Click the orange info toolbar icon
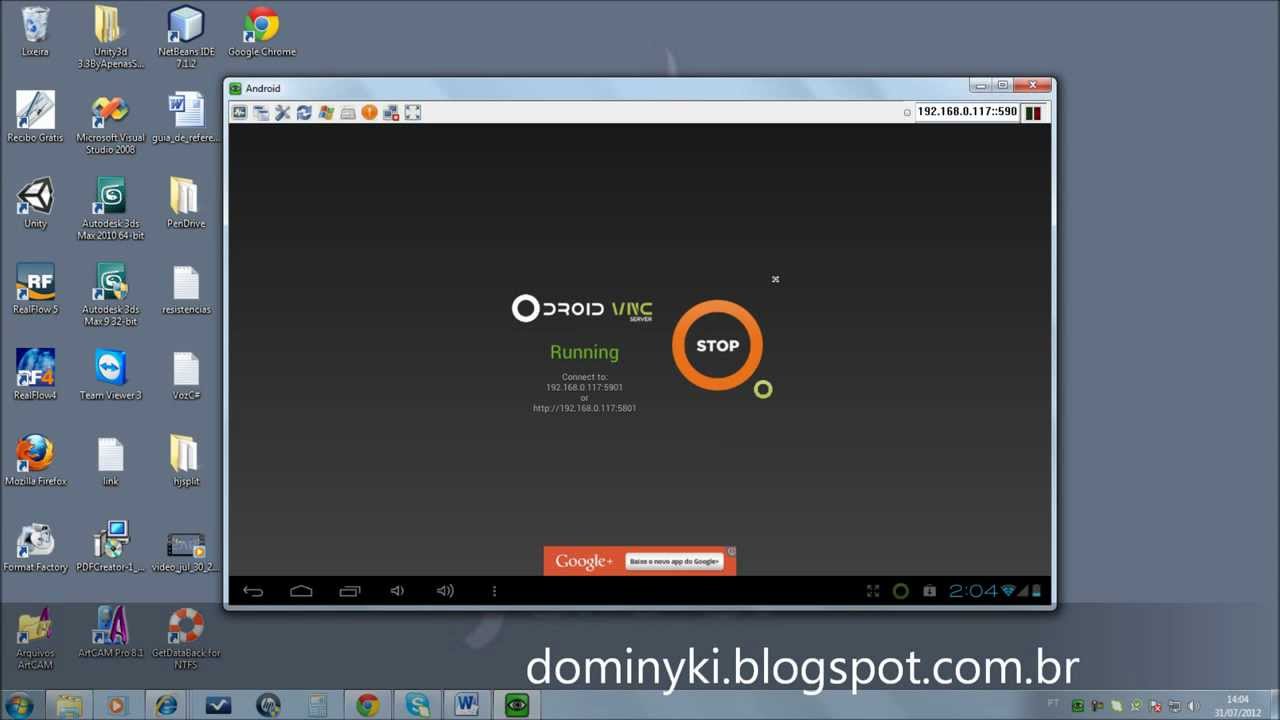The height and width of the screenshot is (720, 1280). 369,113
